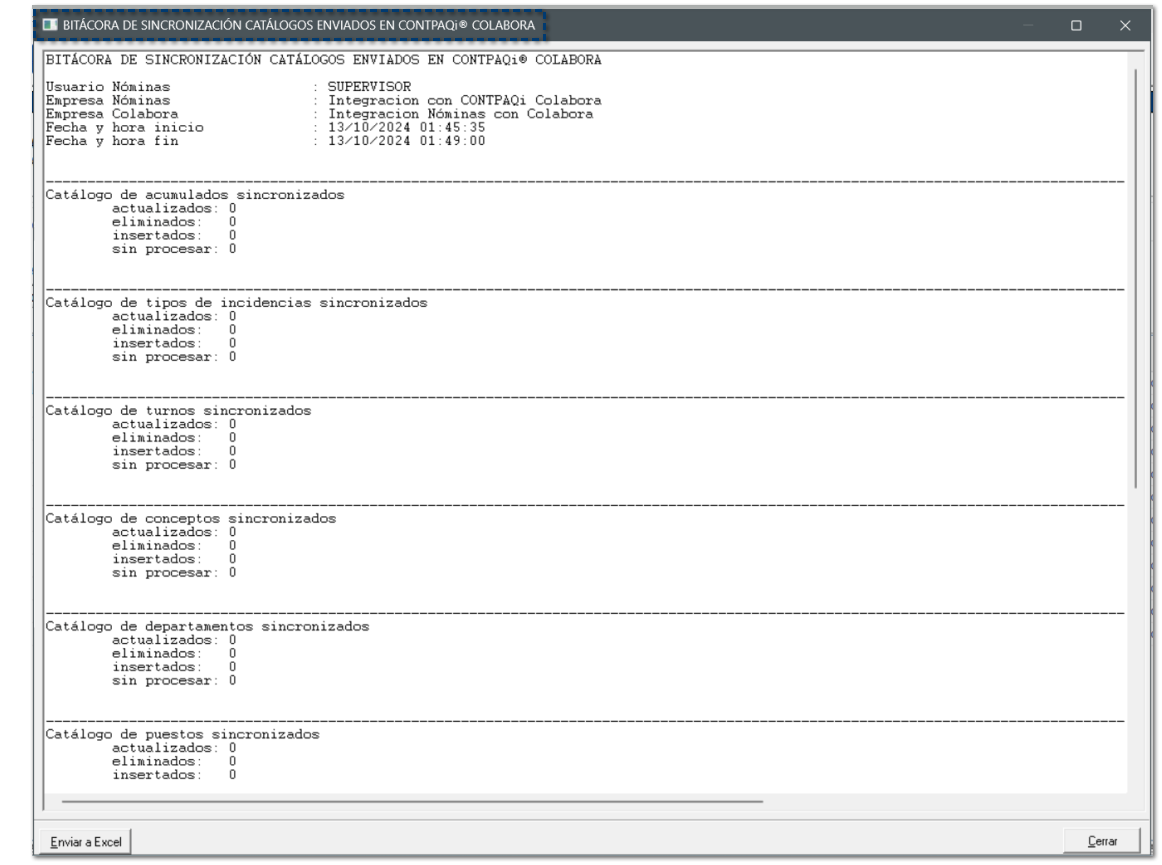Click 'Catálogo de tipos de incidencias sincronizados'
The width and height of the screenshot is (1162, 865).
(x=236, y=302)
